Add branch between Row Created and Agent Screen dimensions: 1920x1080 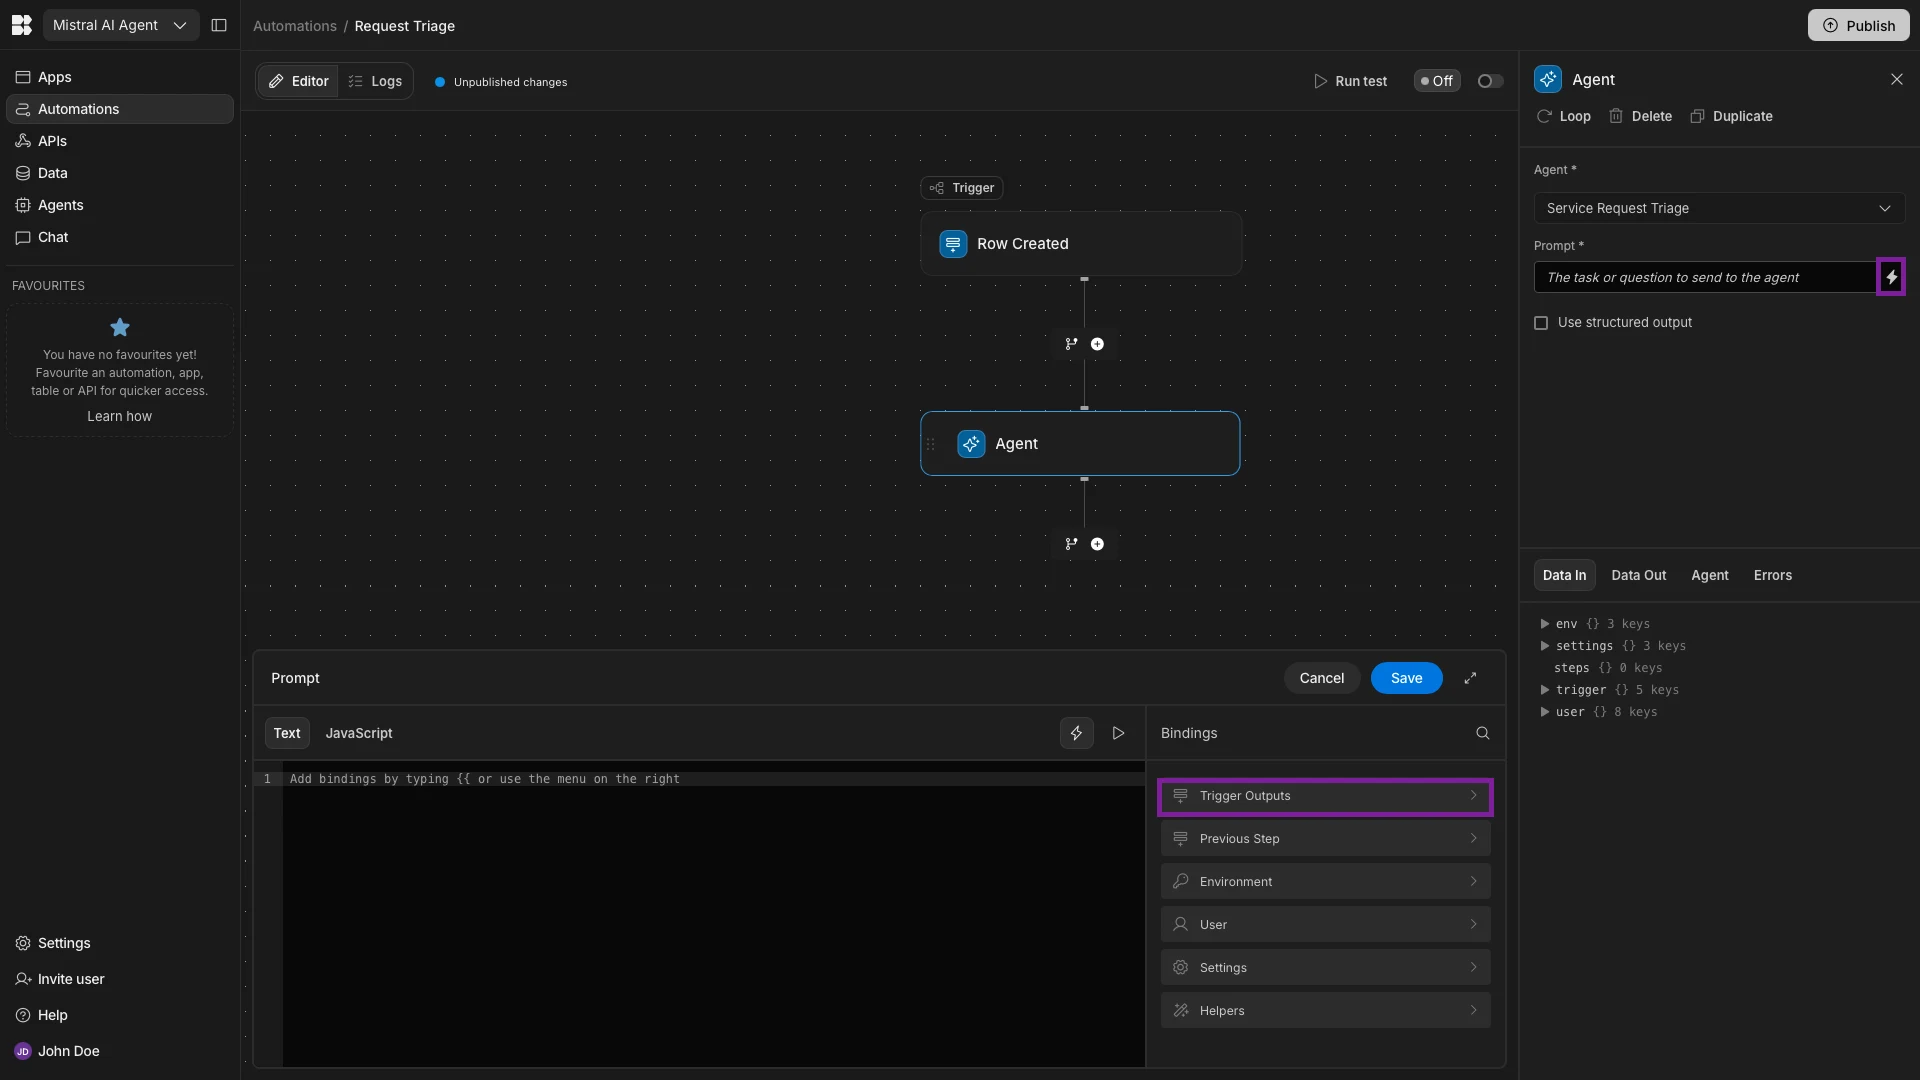(1071, 344)
